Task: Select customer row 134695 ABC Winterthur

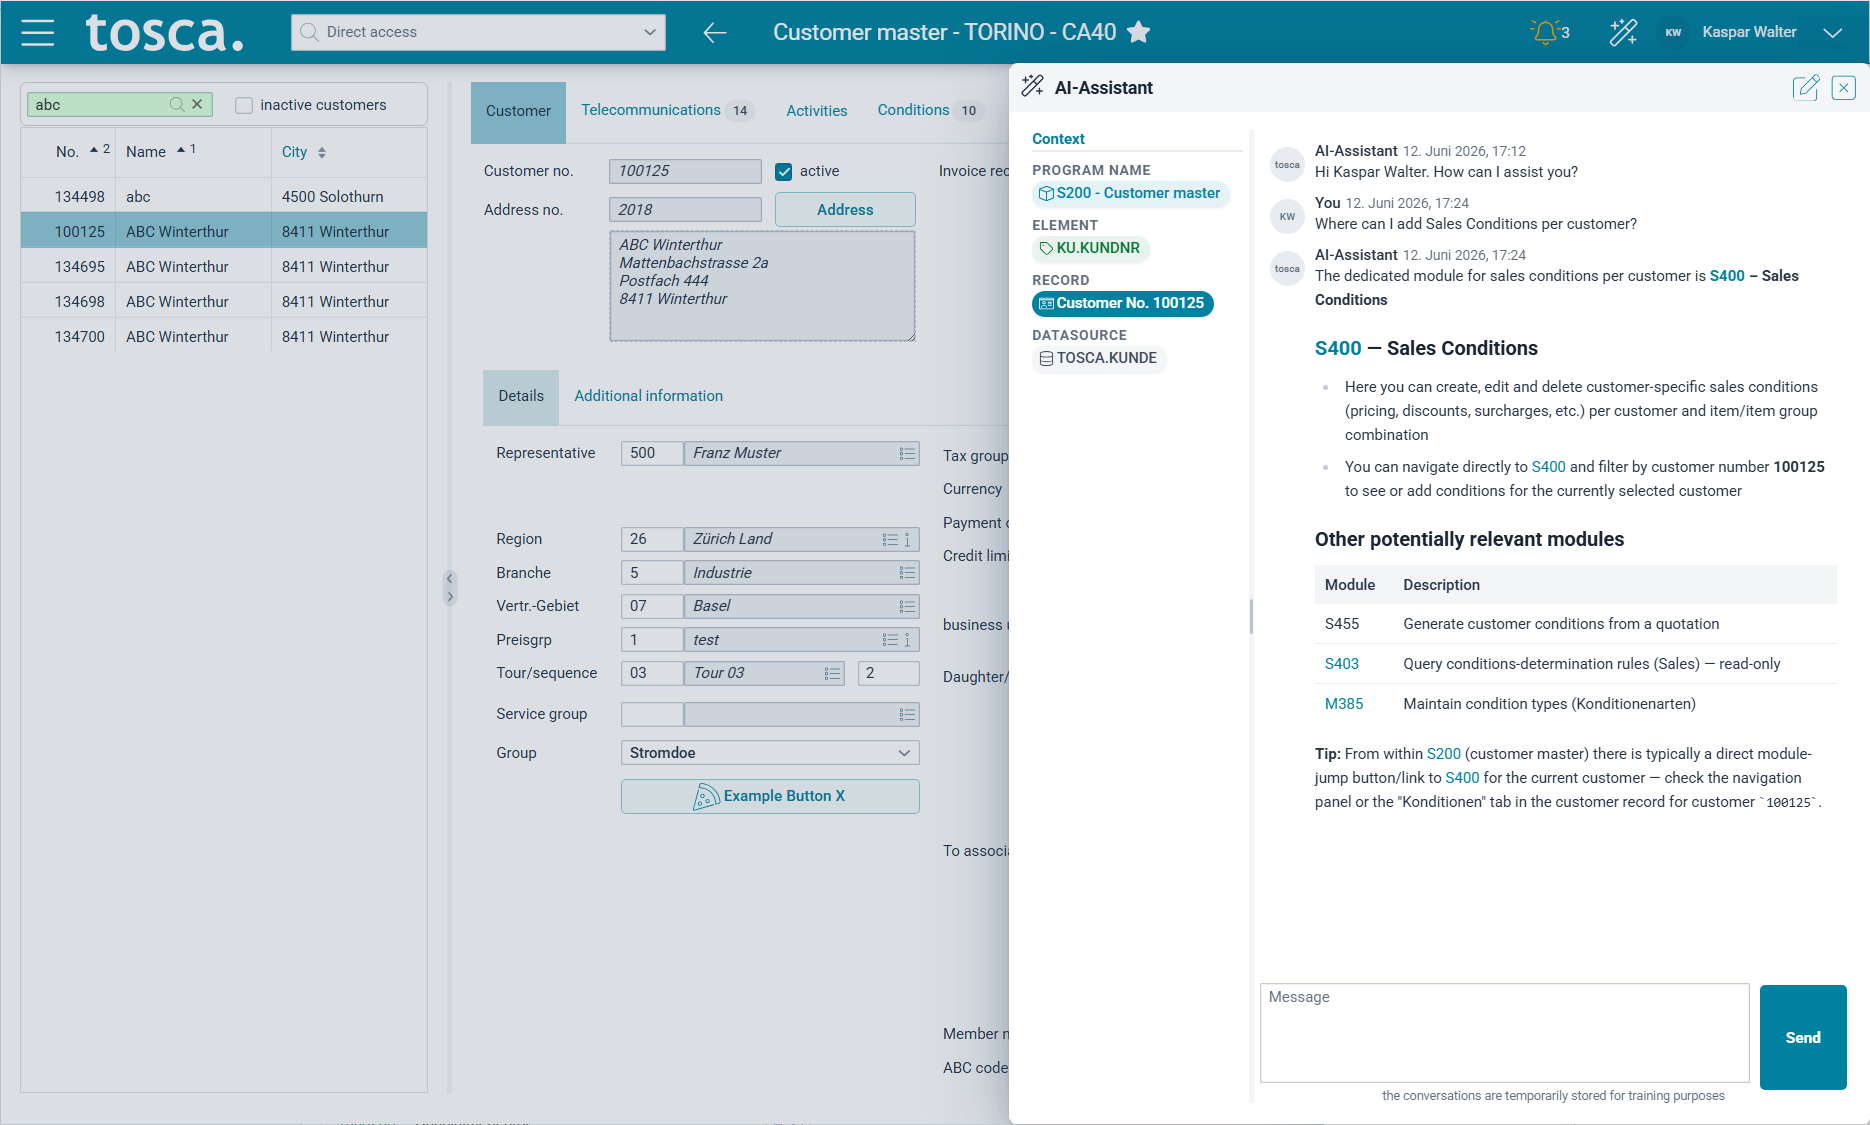Action: tap(224, 267)
